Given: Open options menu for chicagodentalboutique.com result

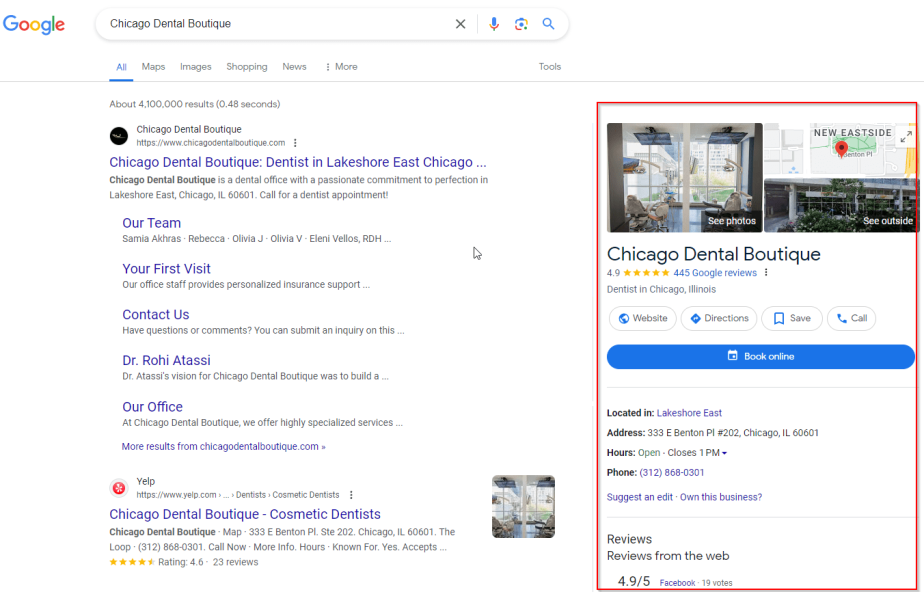Looking at the screenshot, I should click(x=295, y=143).
